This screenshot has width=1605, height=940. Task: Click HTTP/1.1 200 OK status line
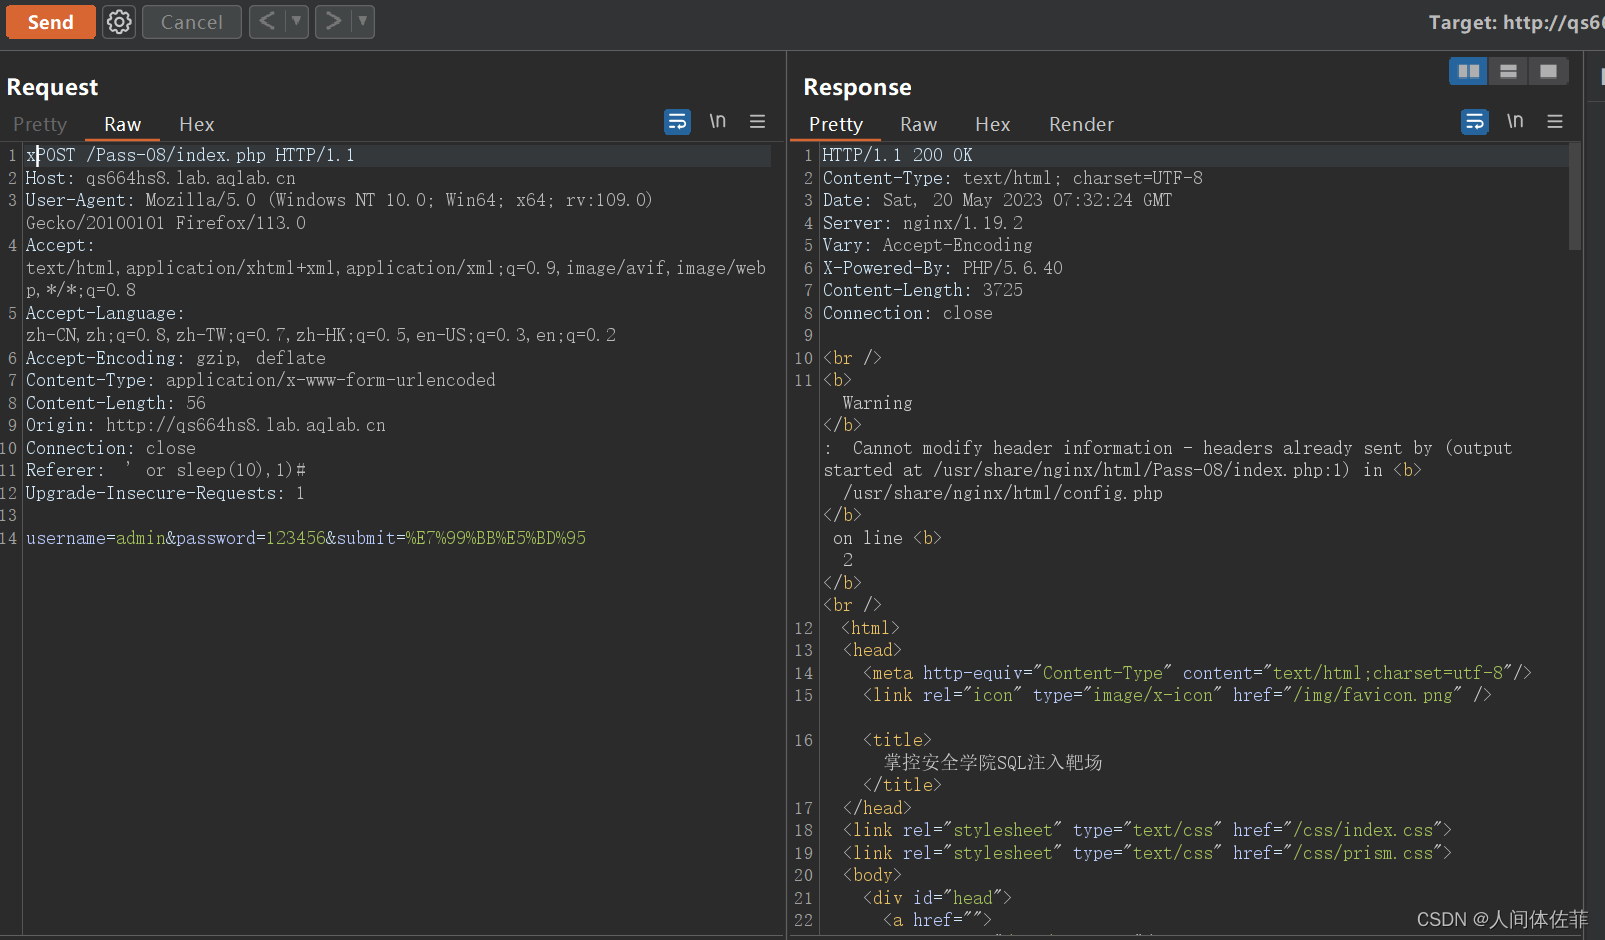898,155
